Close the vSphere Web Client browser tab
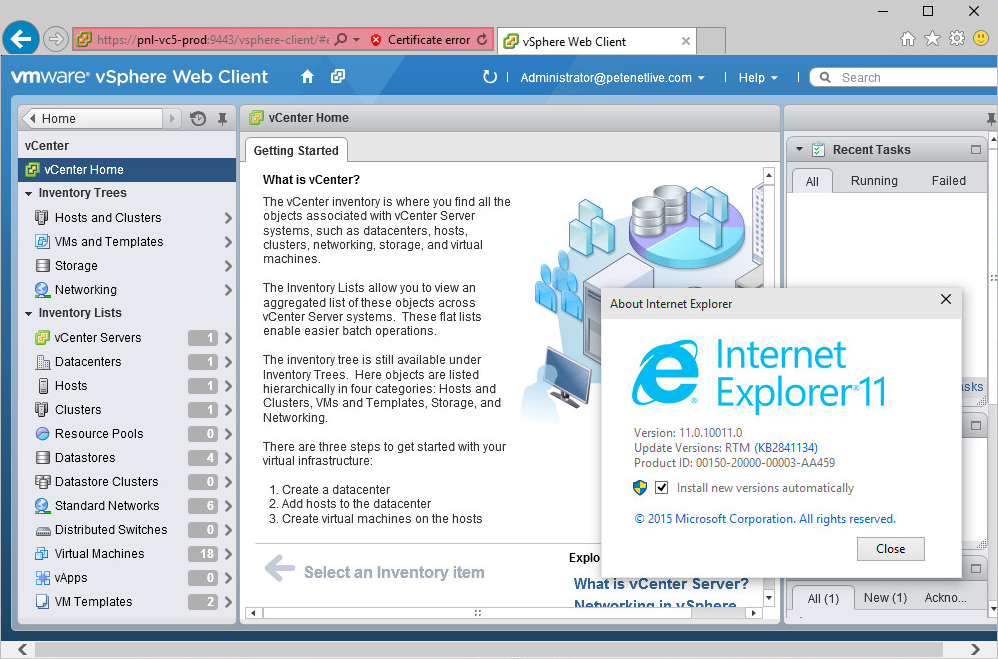Screen dimensions: 998x659 [685, 41]
